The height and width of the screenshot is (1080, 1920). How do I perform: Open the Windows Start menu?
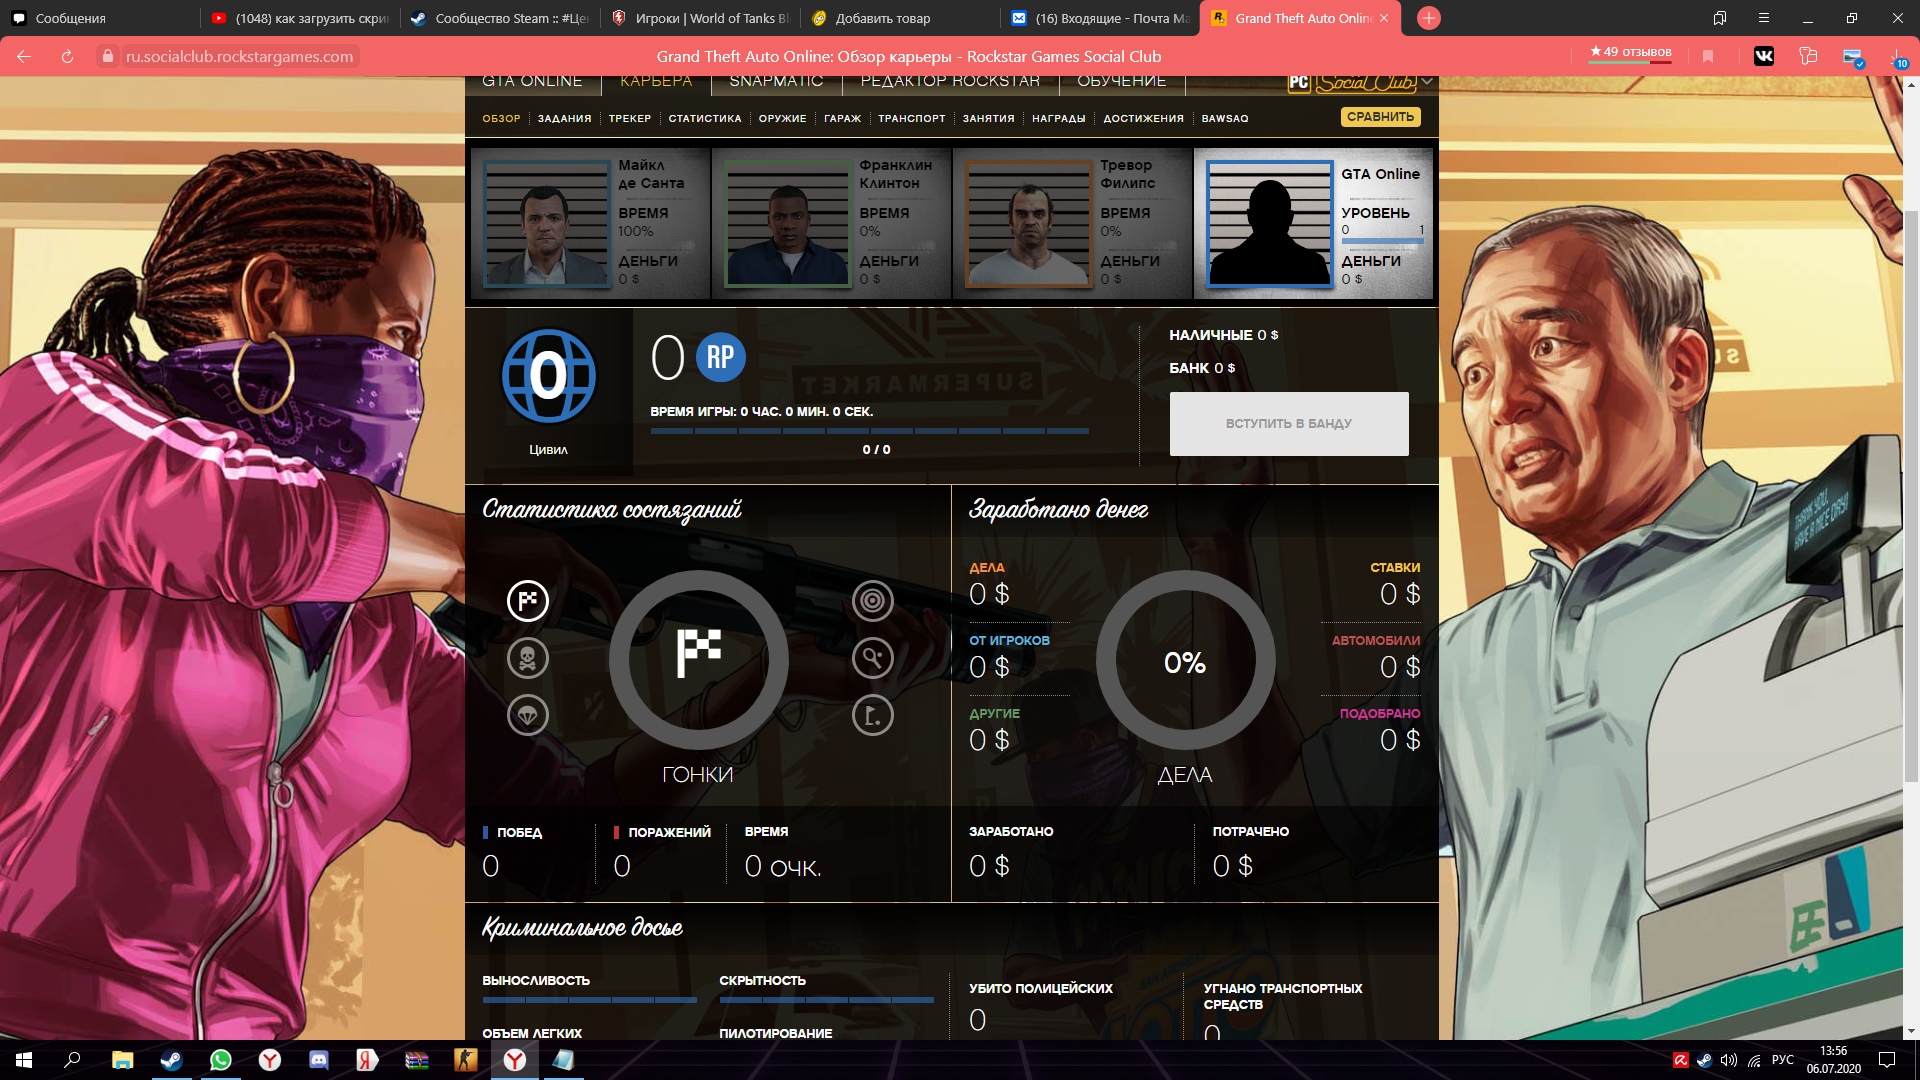pyautogui.click(x=24, y=1060)
